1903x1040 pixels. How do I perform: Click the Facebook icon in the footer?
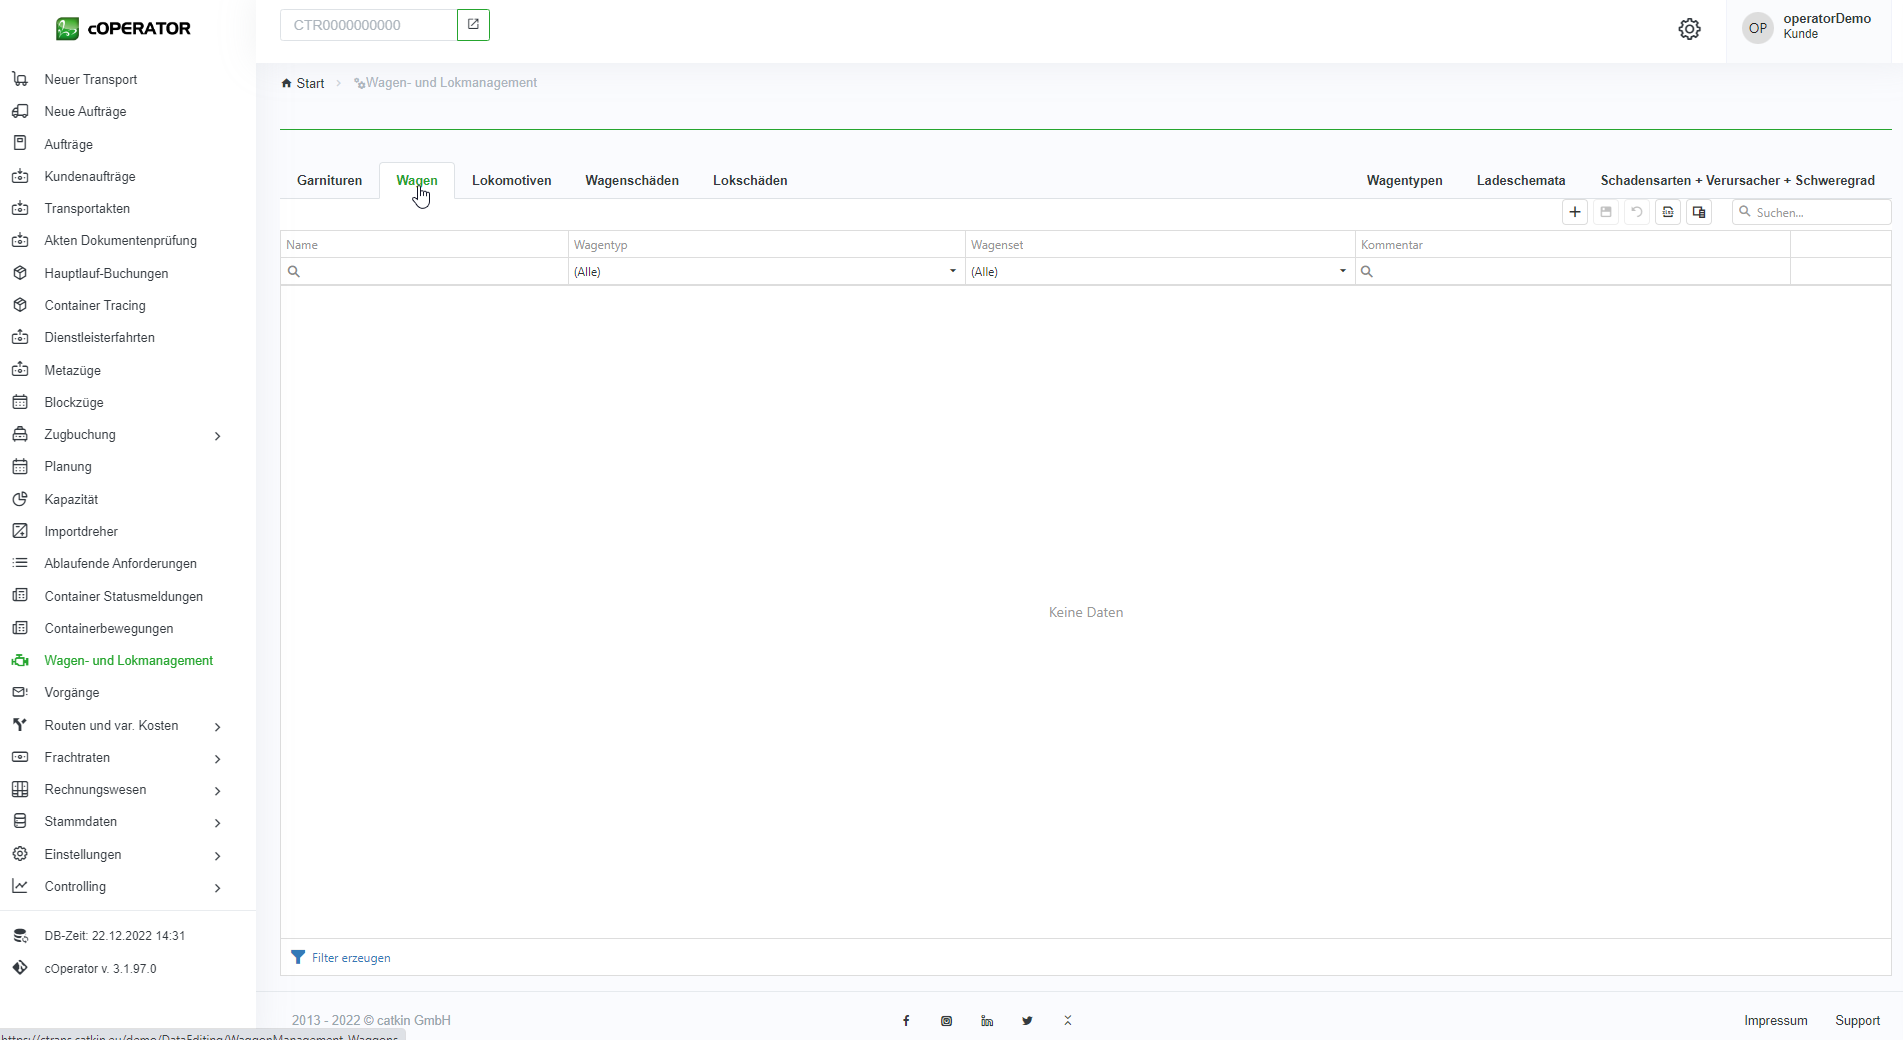906,1021
